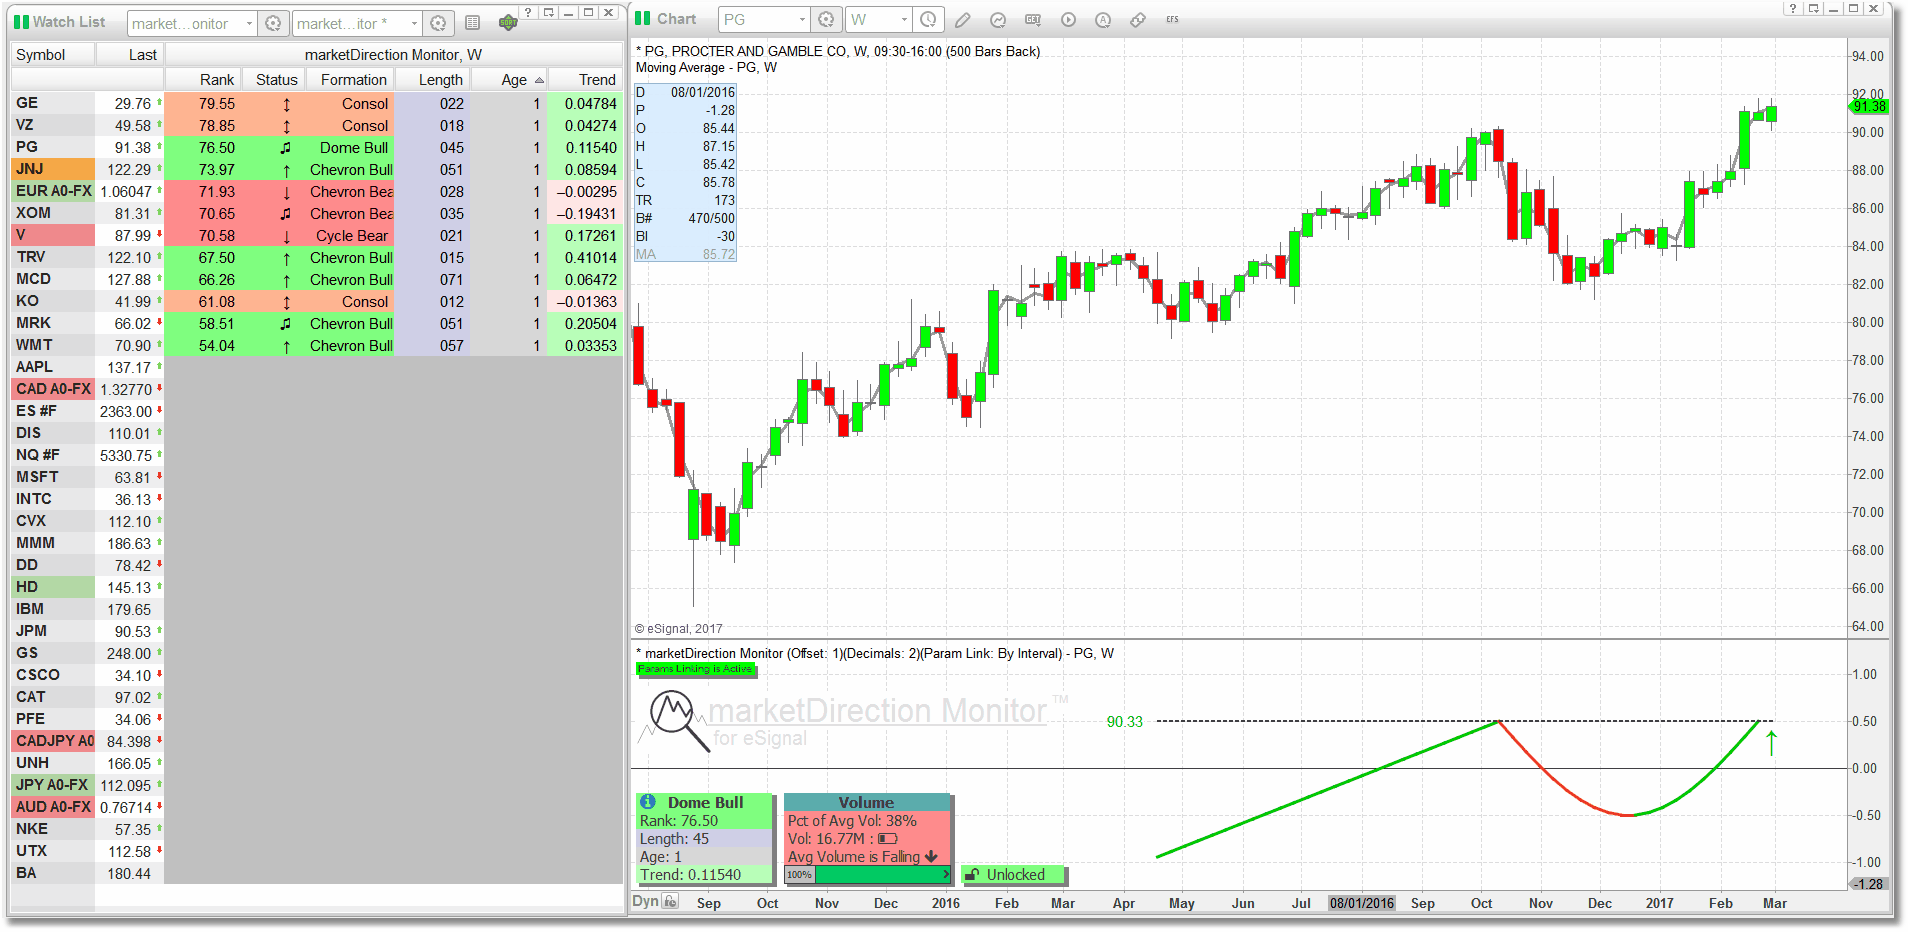
Task: Select the AAPL symbol row
Action: [54, 367]
